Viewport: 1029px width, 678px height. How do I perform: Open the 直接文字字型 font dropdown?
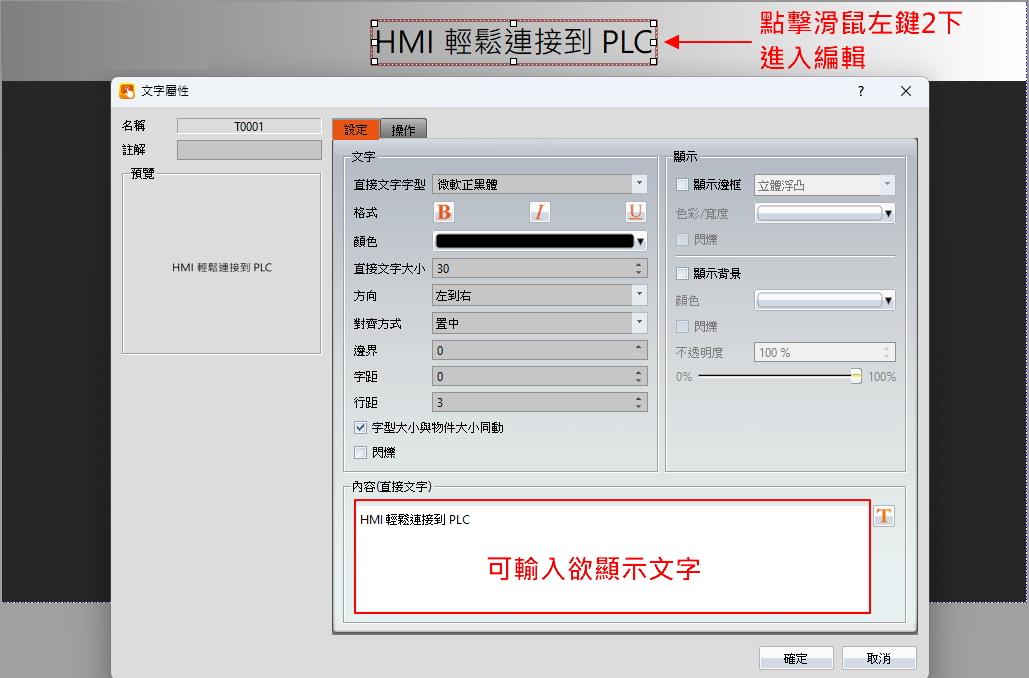pyautogui.click(x=639, y=184)
